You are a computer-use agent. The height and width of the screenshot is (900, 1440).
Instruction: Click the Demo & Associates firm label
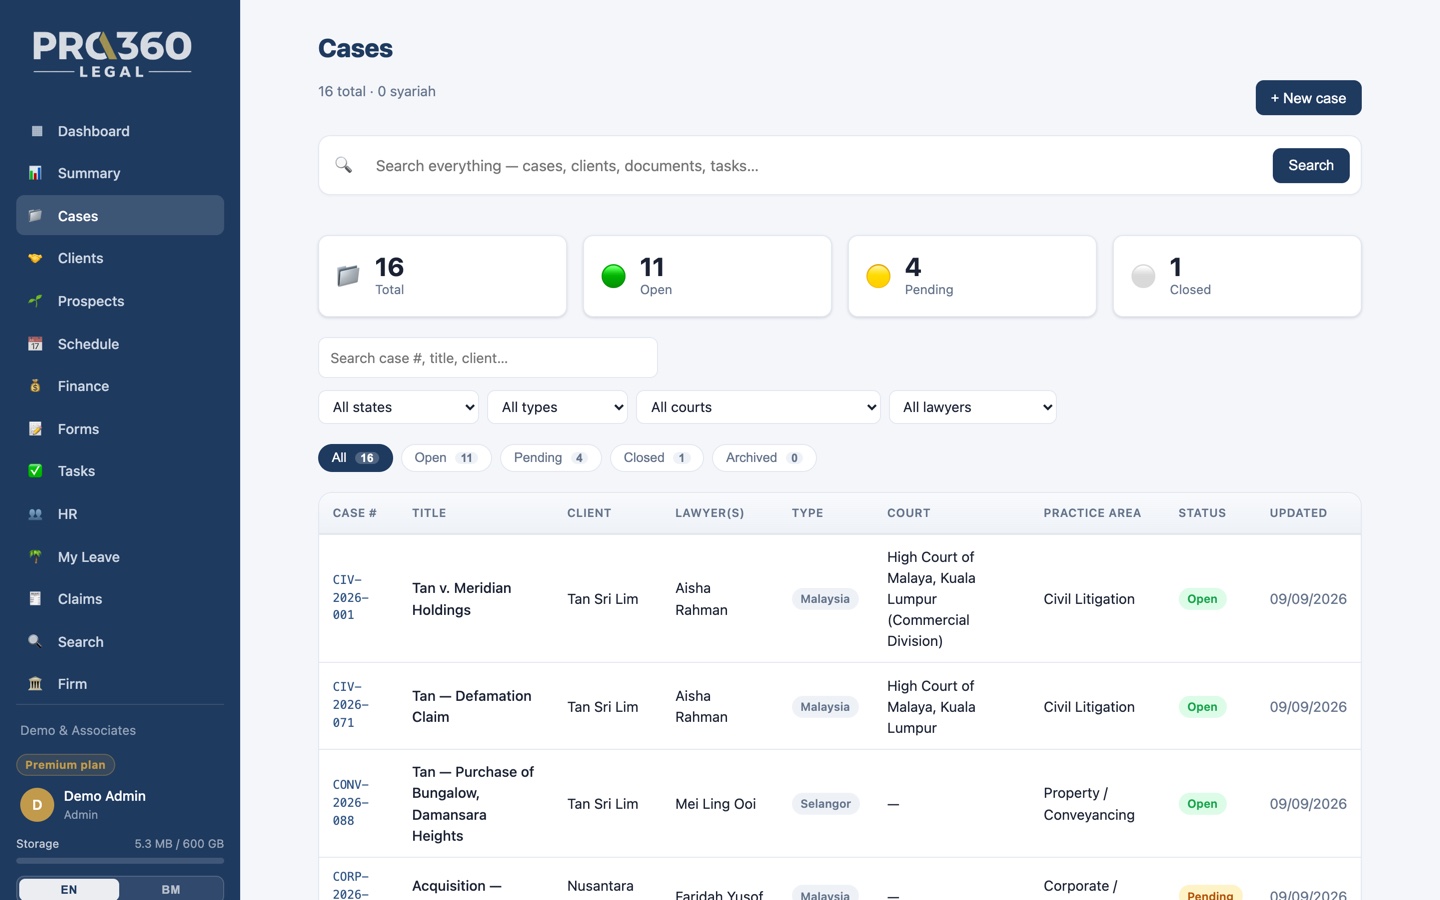click(x=78, y=731)
